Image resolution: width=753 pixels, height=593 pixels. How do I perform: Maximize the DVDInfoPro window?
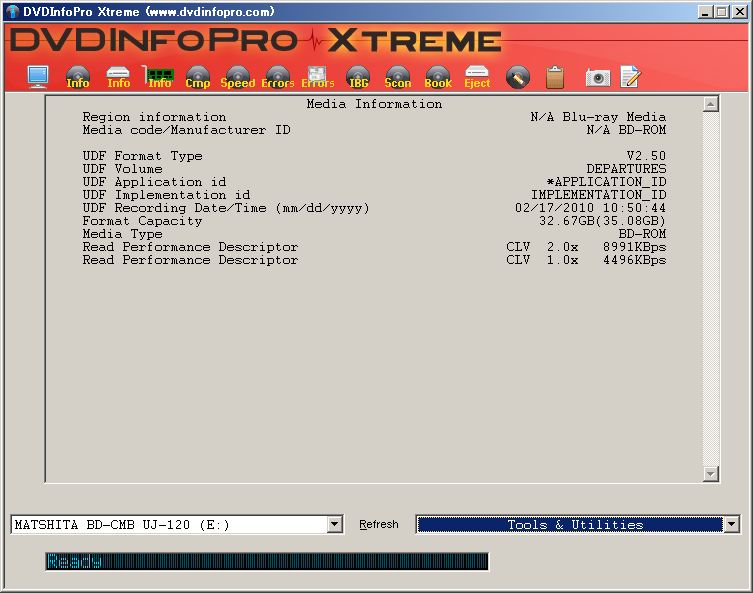pos(721,12)
